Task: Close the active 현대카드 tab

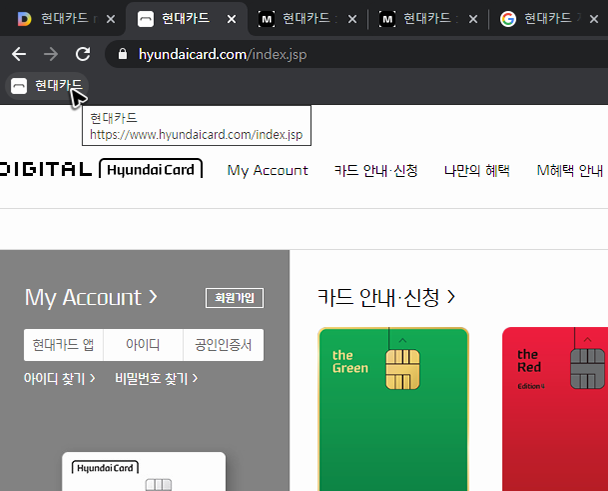Action: pos(231,19)
